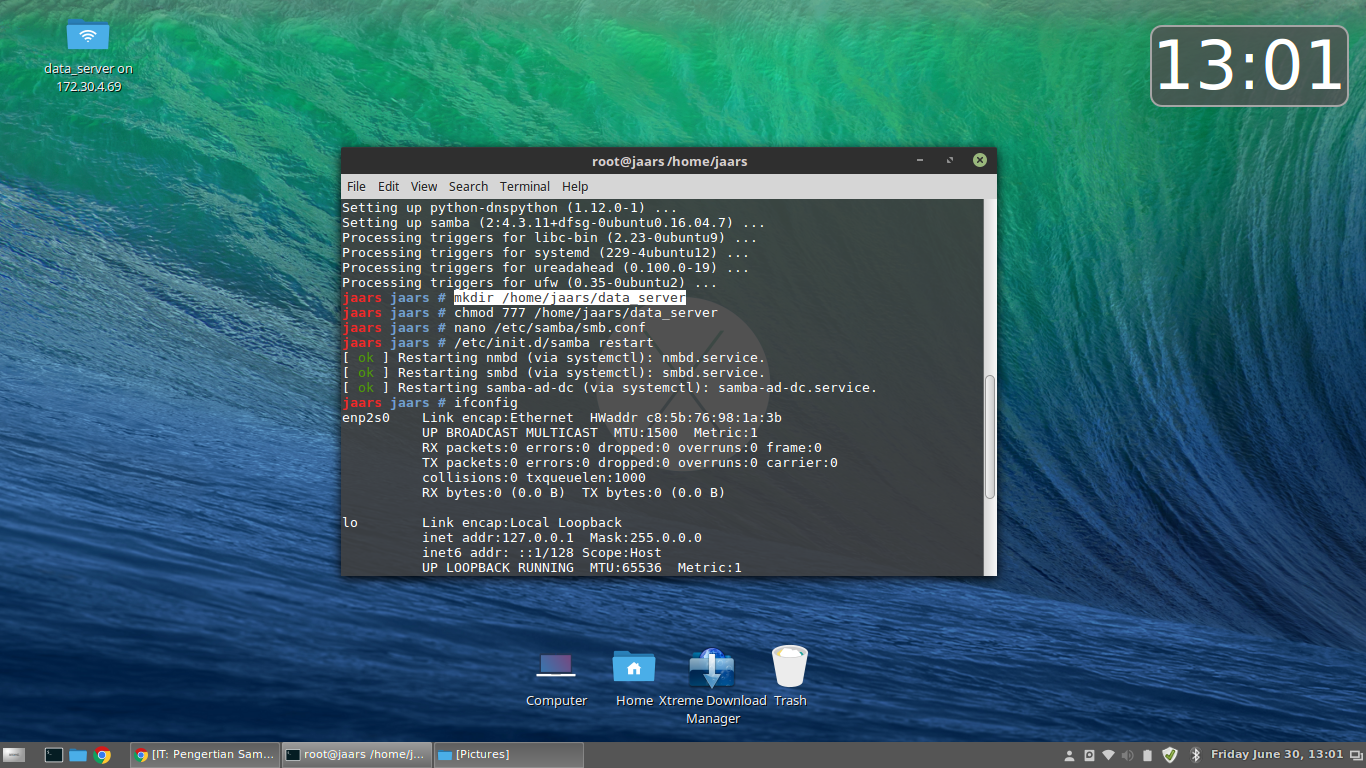Open file manager from panel launcher
Viewport: 1366px width, 768px height.
pyautogui.click(x=78, y=755)
